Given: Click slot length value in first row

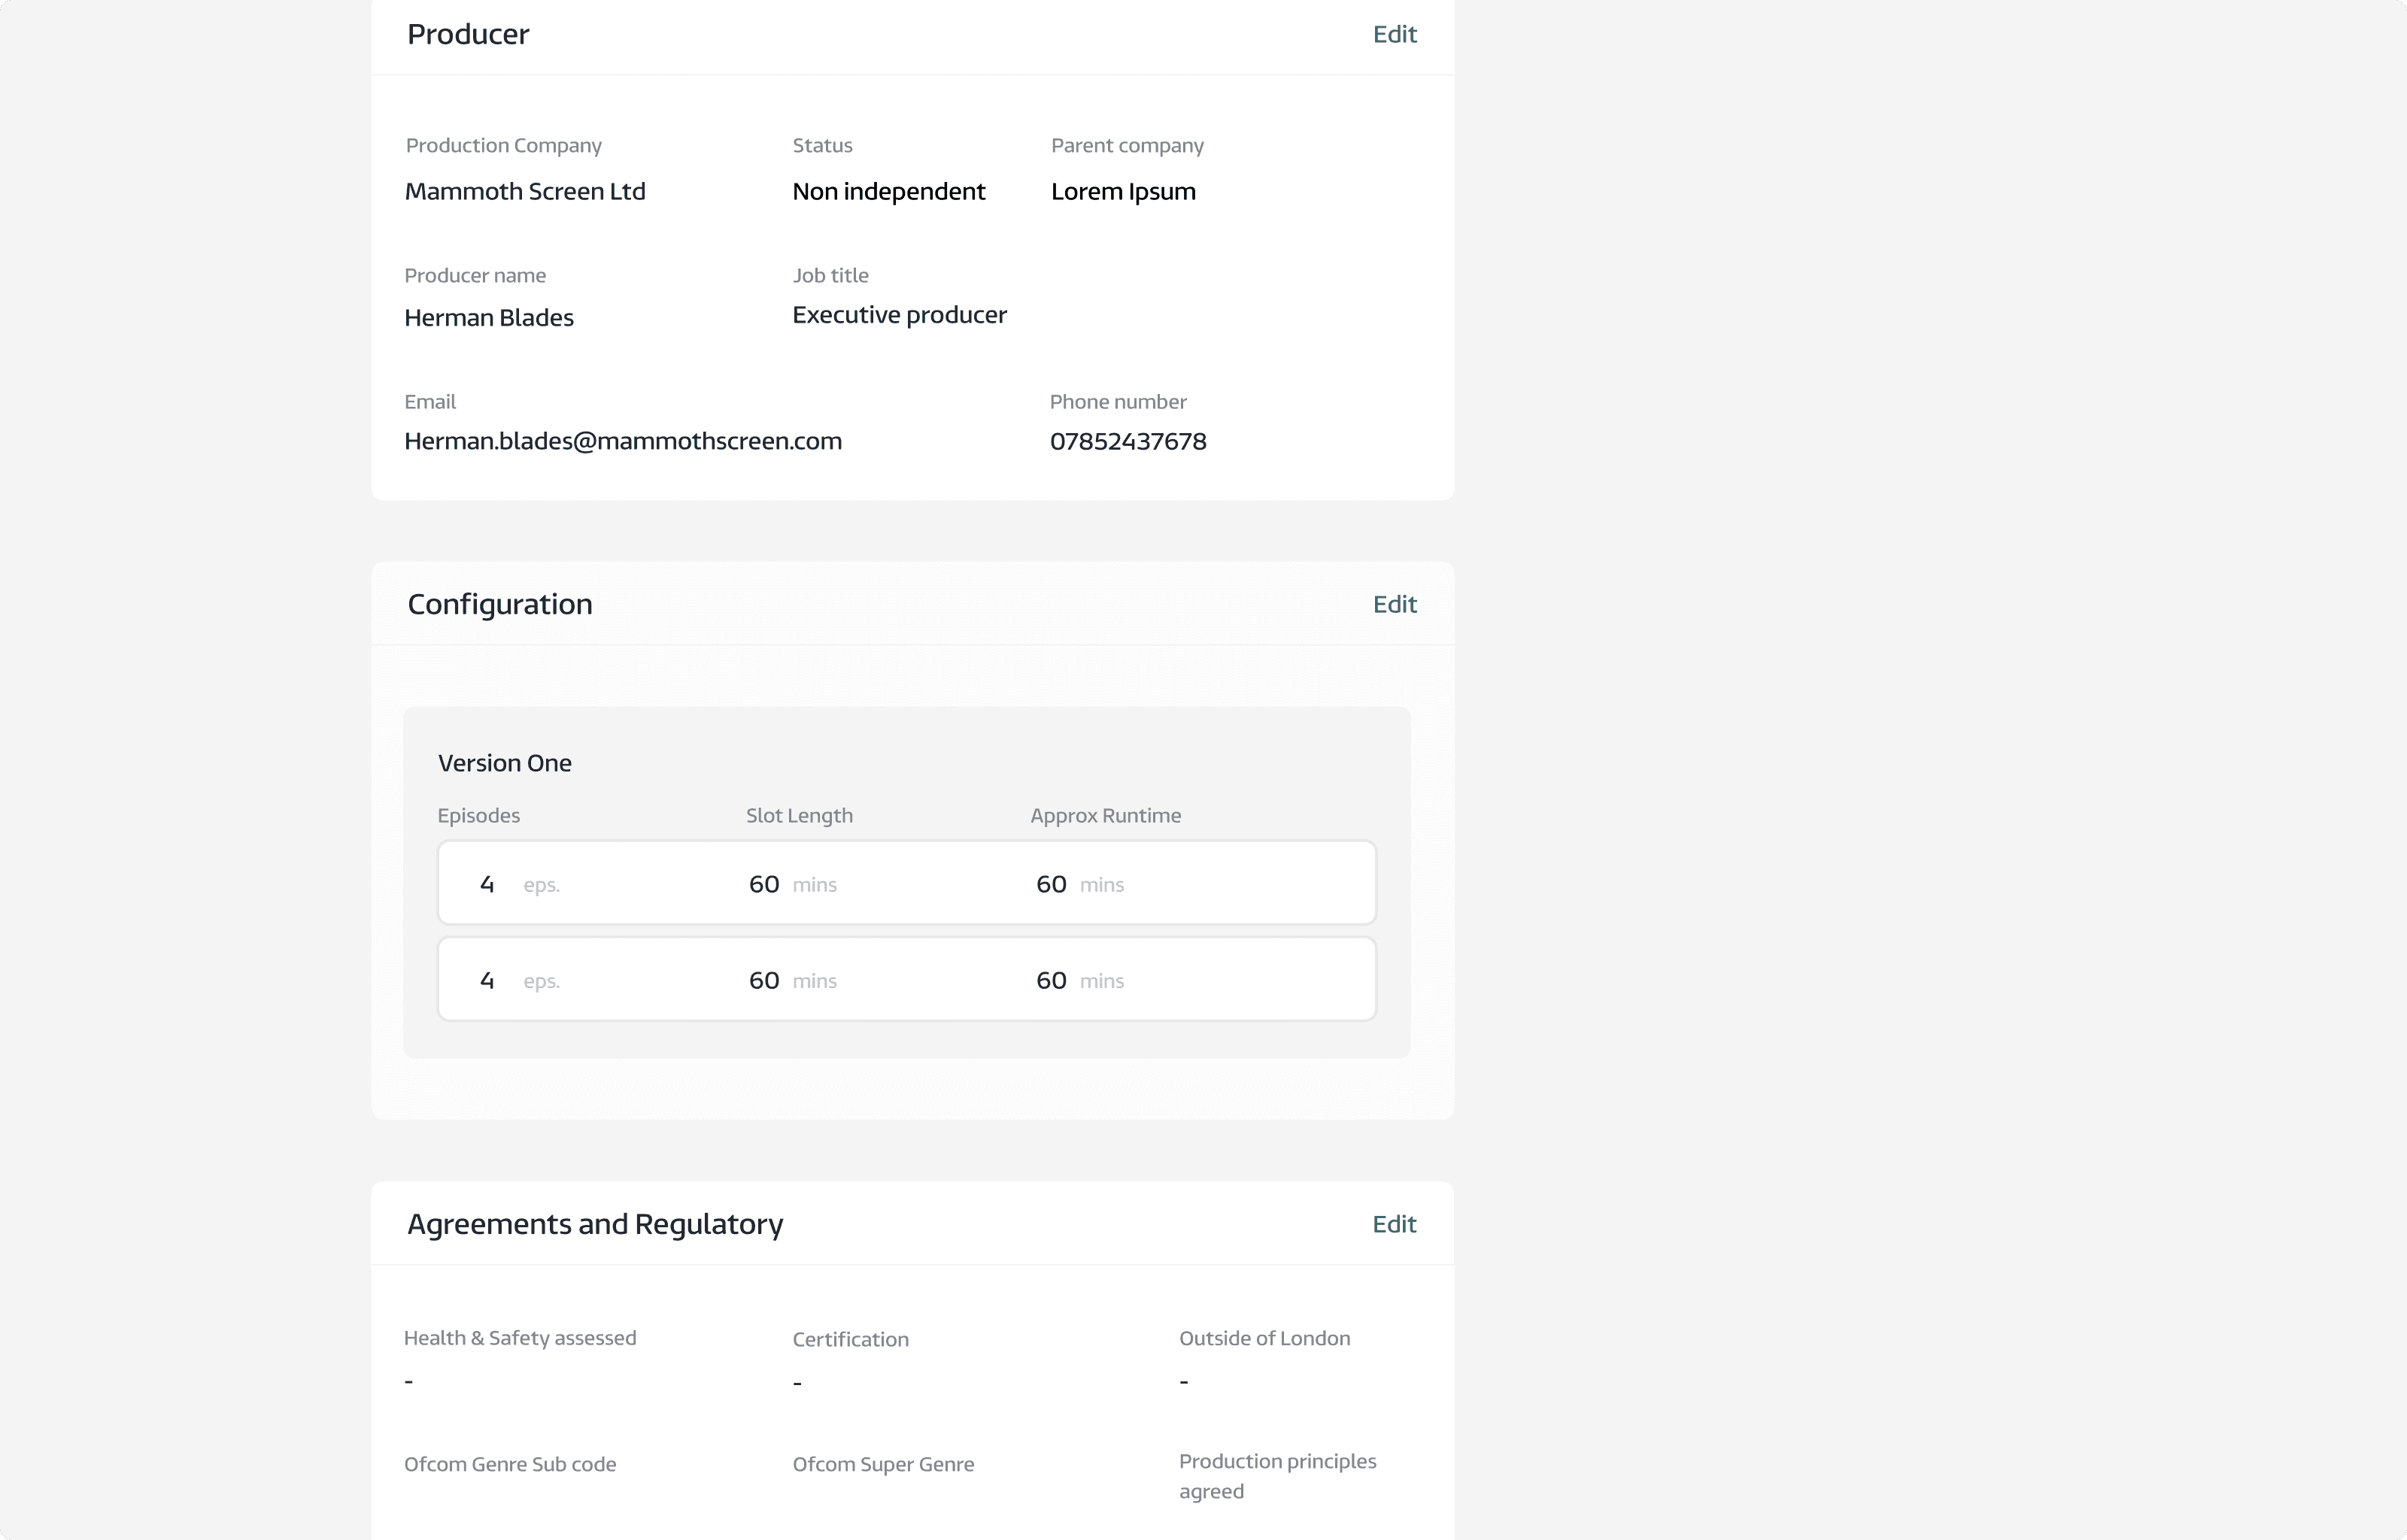Looking at the screenshot, I should [763, 884].
